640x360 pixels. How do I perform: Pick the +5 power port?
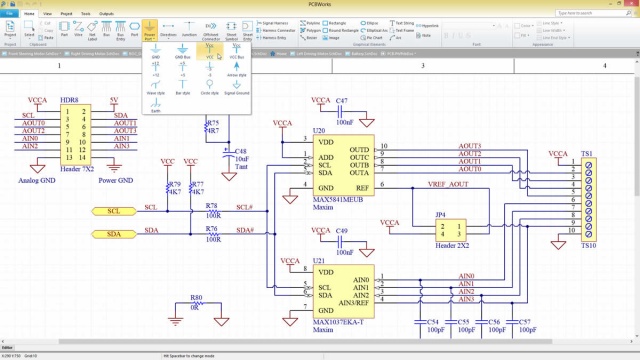coord(182,69)
